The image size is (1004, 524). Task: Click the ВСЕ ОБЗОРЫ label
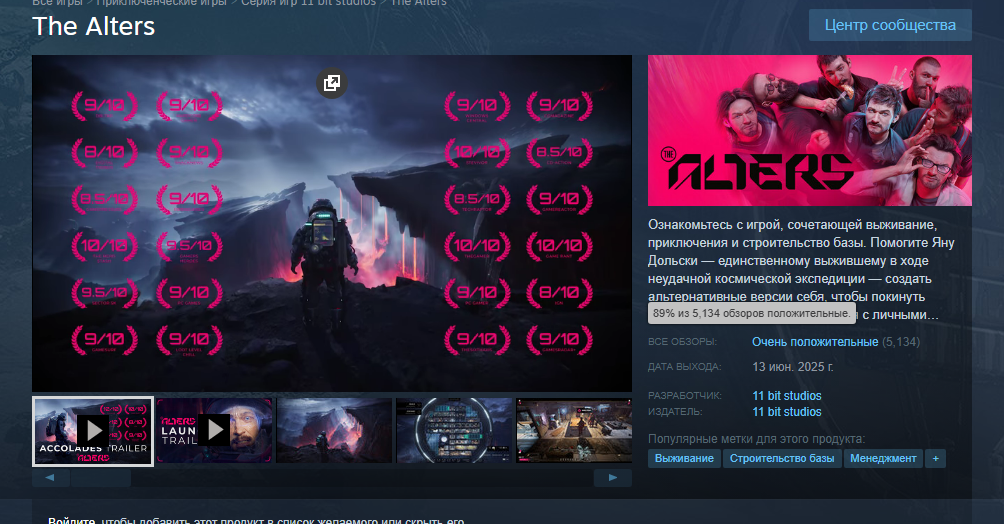683,342
